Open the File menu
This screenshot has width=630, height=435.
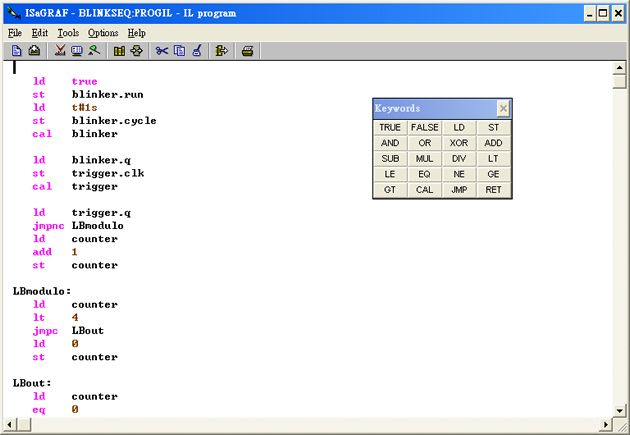[15, 33]
